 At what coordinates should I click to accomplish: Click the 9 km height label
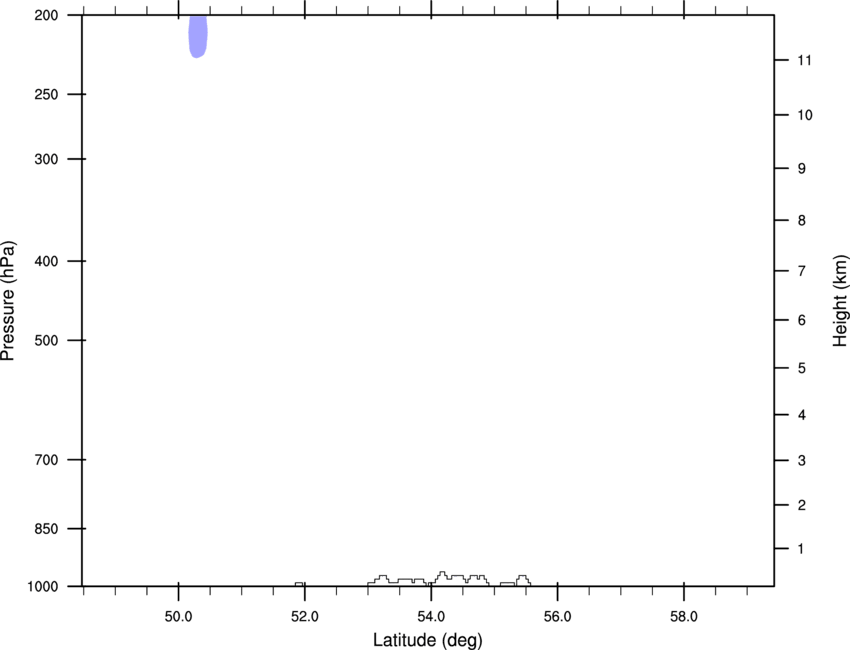coord(802,169)
